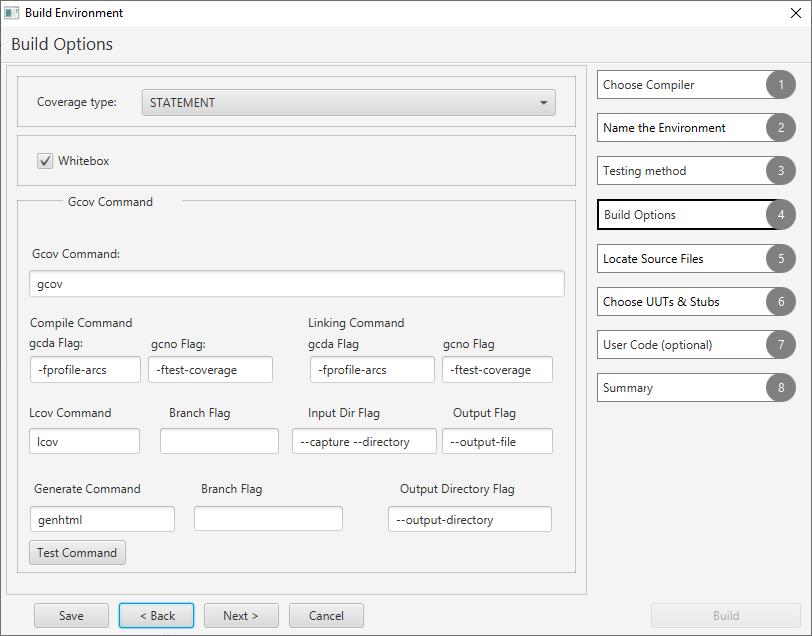Viewport: 812px width, 636px height.
Task: Focus the Generate Command genhtml field
Action: (x=103, y=519)
